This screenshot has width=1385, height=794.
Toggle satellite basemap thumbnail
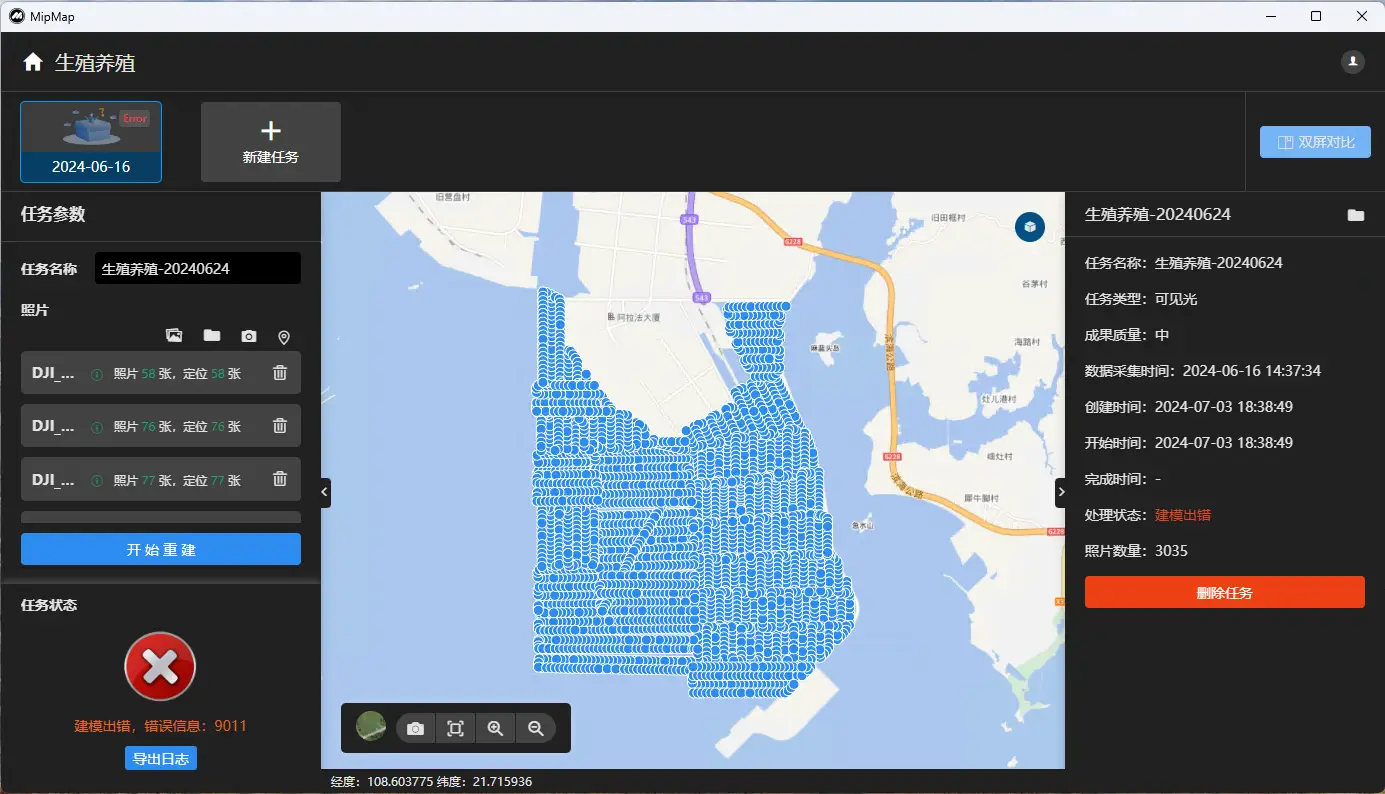[371, 727]
